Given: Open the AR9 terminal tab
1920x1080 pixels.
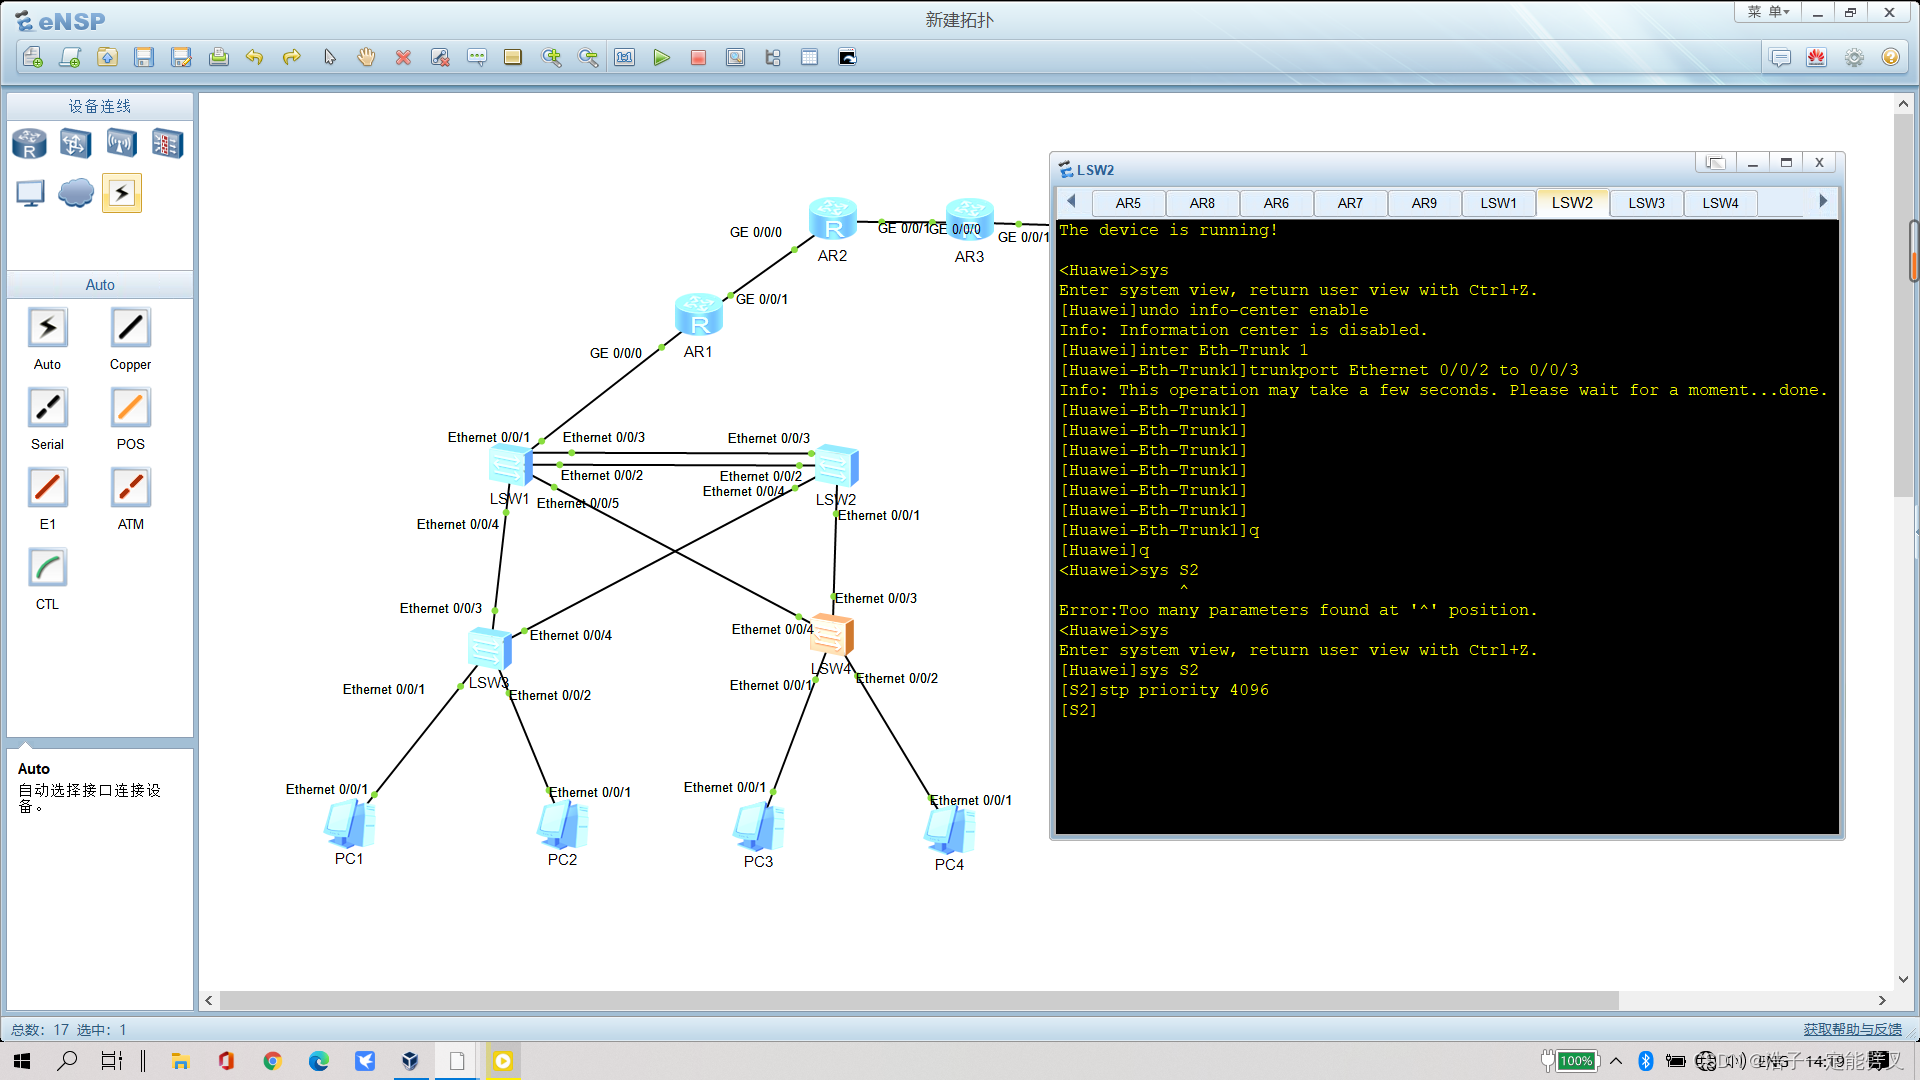Looking at the screenshot, I should (1424, 203).
